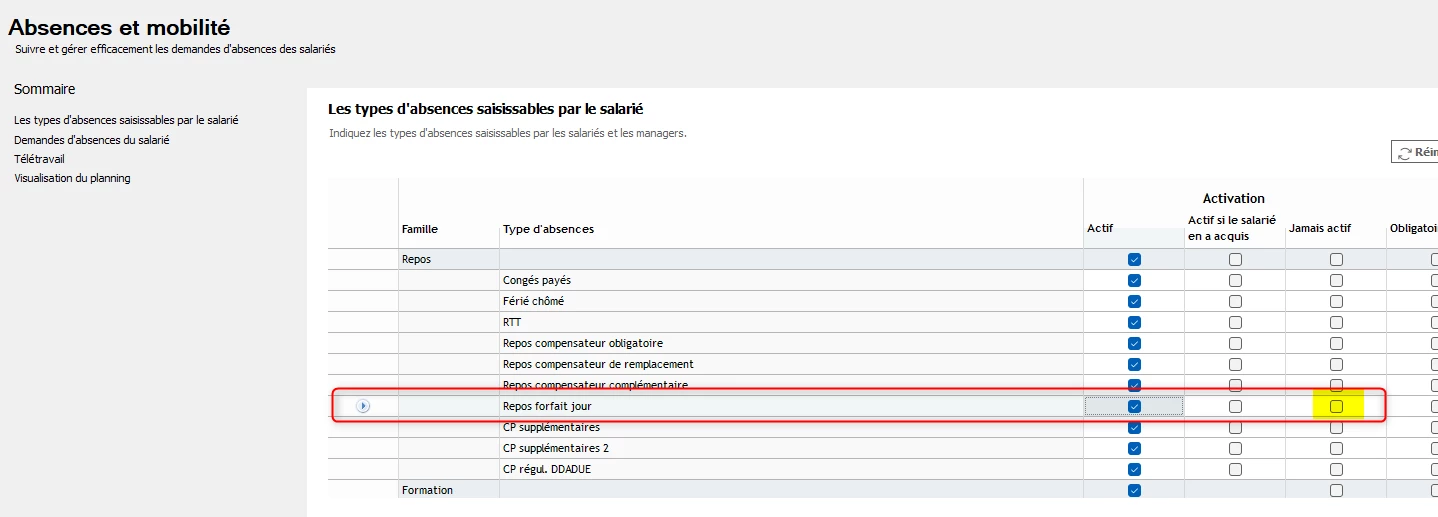Open 'Visualisation du planning' in Sommaire
The image size is (1438, 517).
(72, 178)
